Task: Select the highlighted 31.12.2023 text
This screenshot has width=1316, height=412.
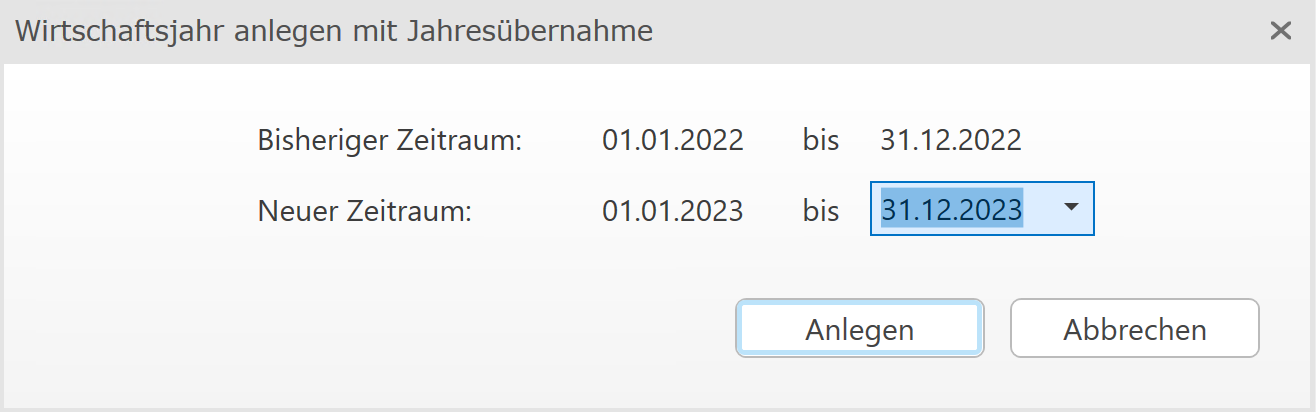Action: [x=951, y=209]
